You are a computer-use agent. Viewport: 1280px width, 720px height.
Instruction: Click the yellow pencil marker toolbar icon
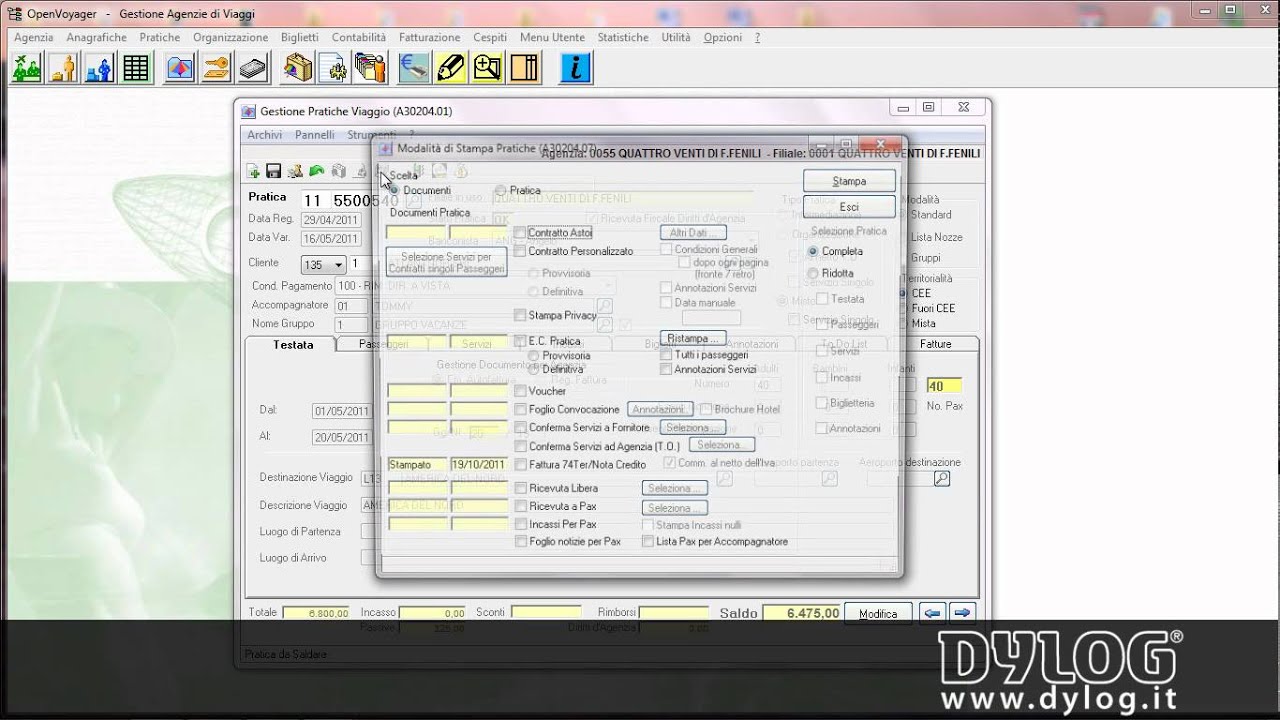tap(451, 68)
